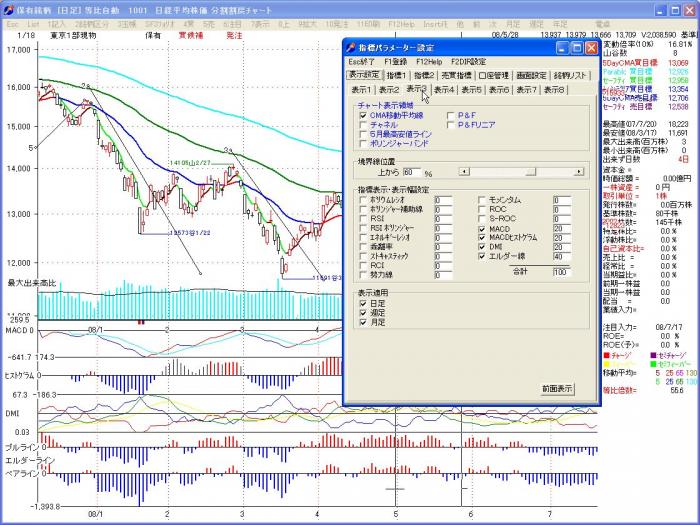Open the 銘柄リスト tab
This screenshot has width=700, height=525.
click(x=570, y=75)
